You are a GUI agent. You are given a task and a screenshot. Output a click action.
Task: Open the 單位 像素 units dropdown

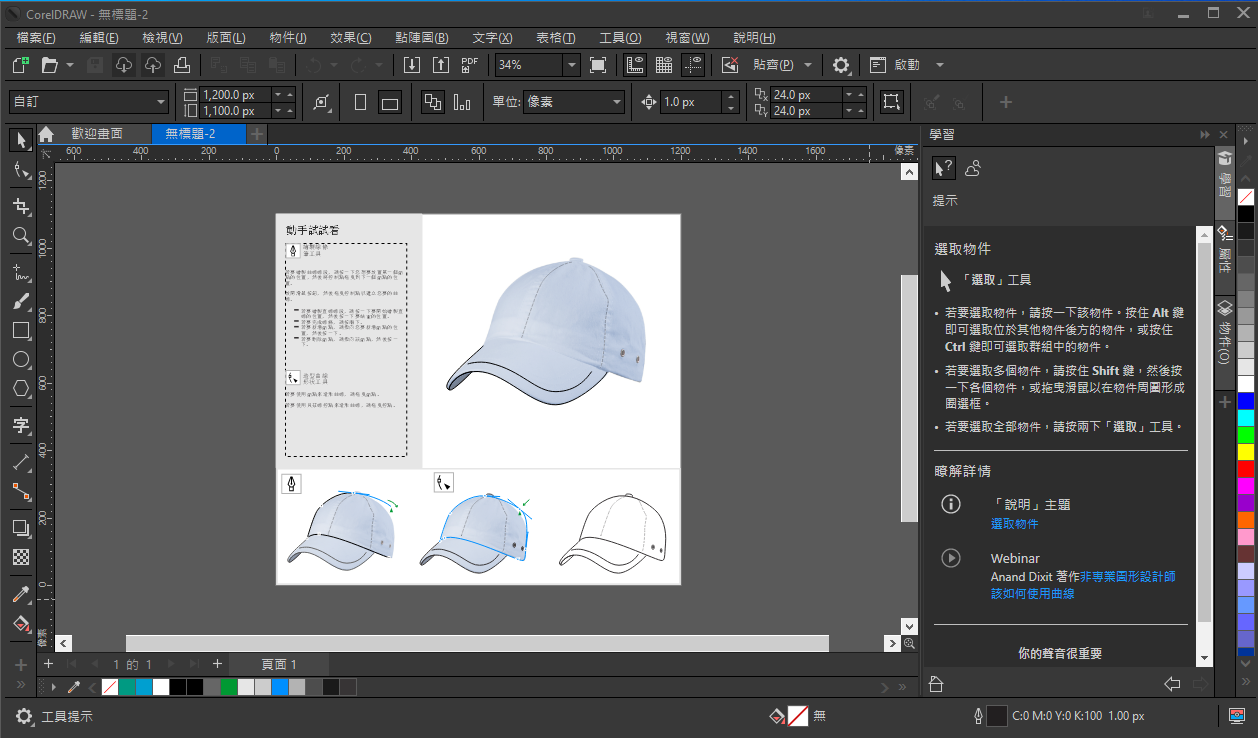616,102
